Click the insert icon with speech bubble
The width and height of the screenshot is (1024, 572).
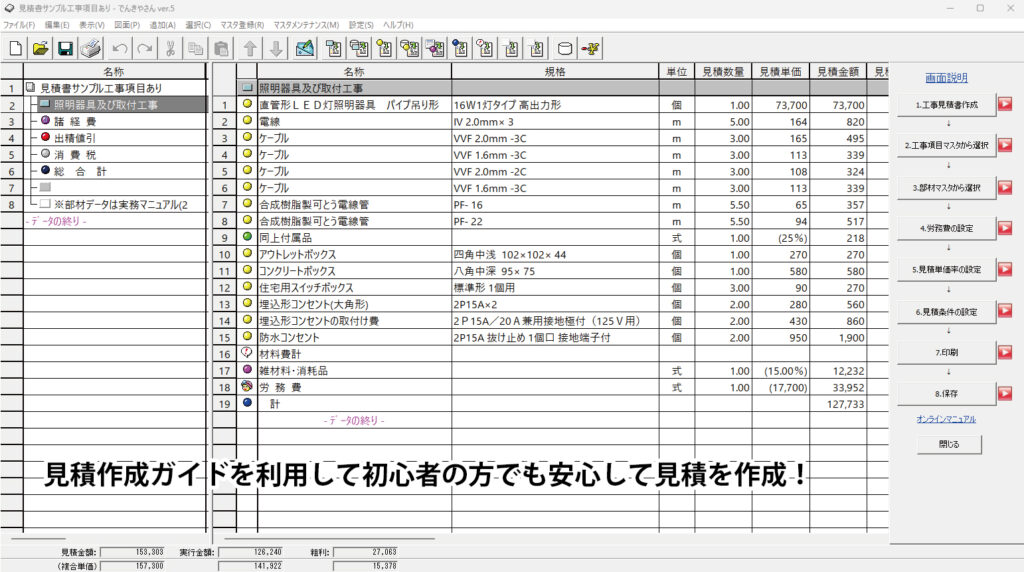tap(485, 48)
